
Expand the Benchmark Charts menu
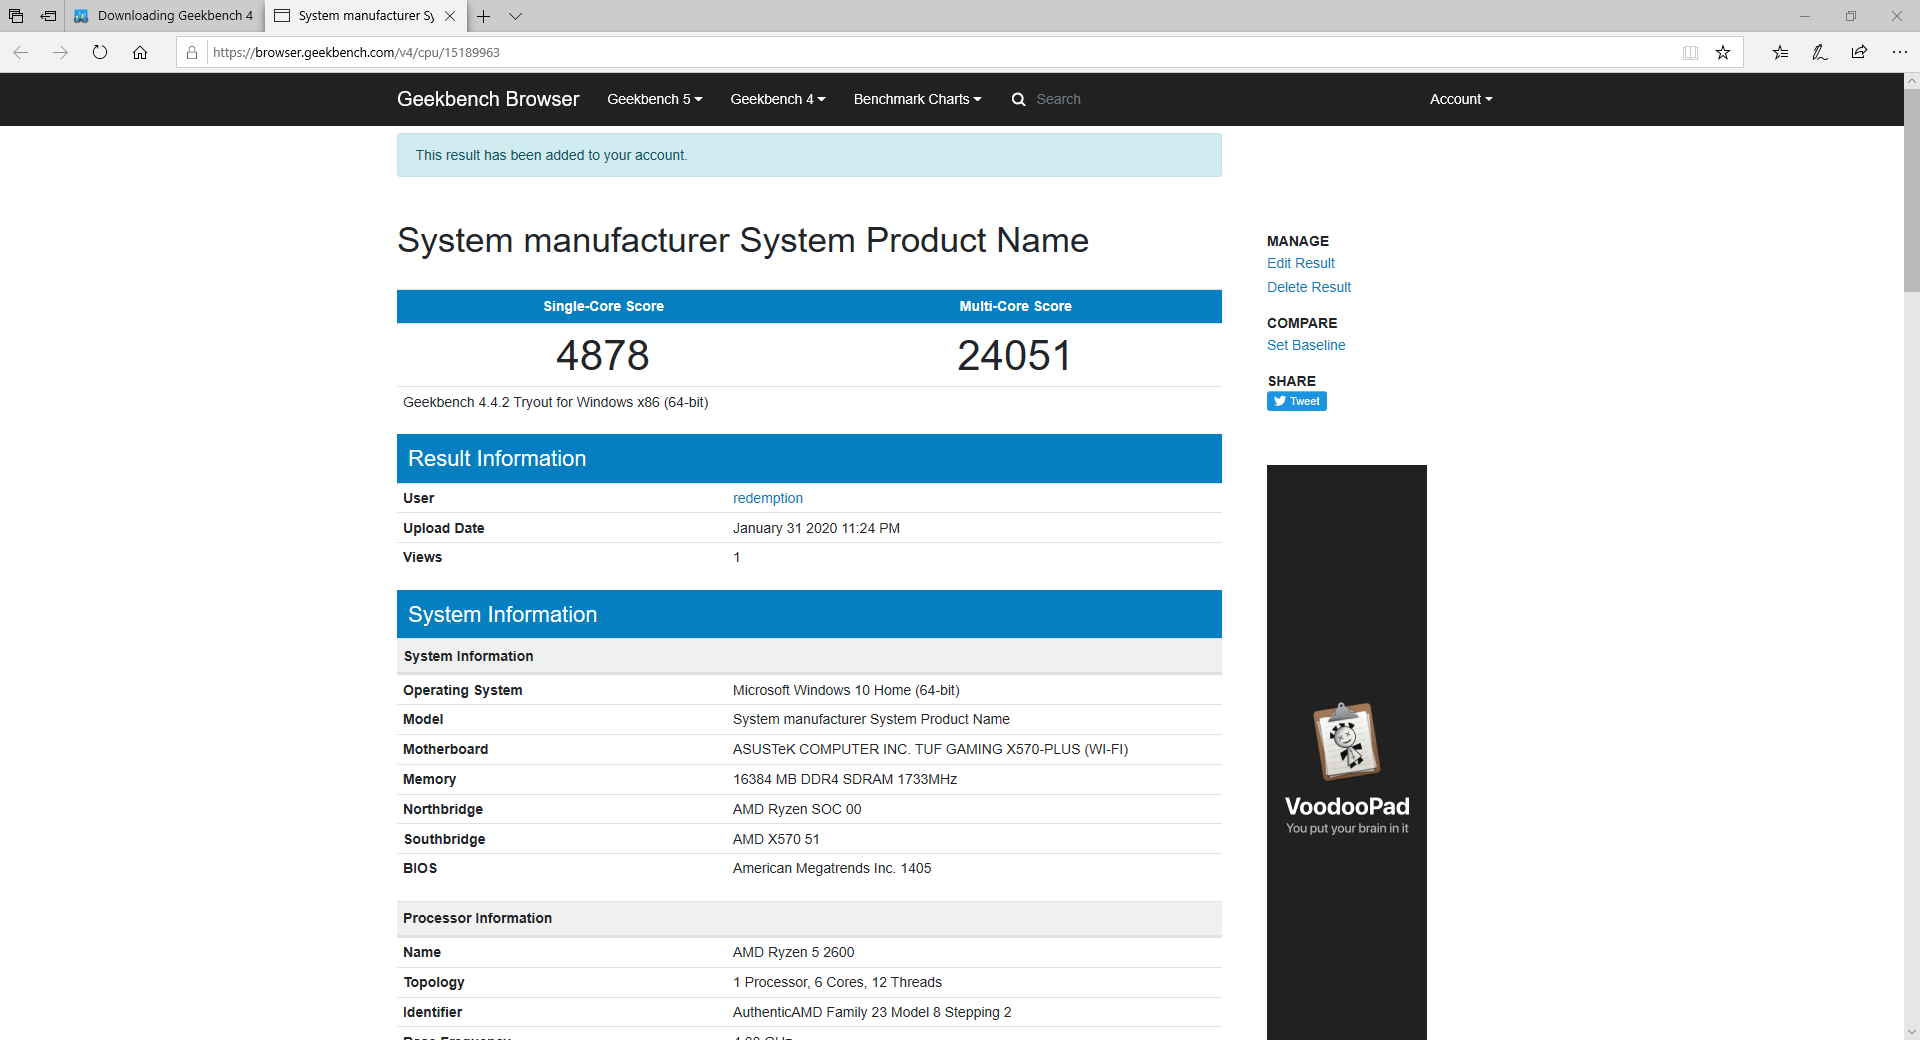click(x=918, y=99)
